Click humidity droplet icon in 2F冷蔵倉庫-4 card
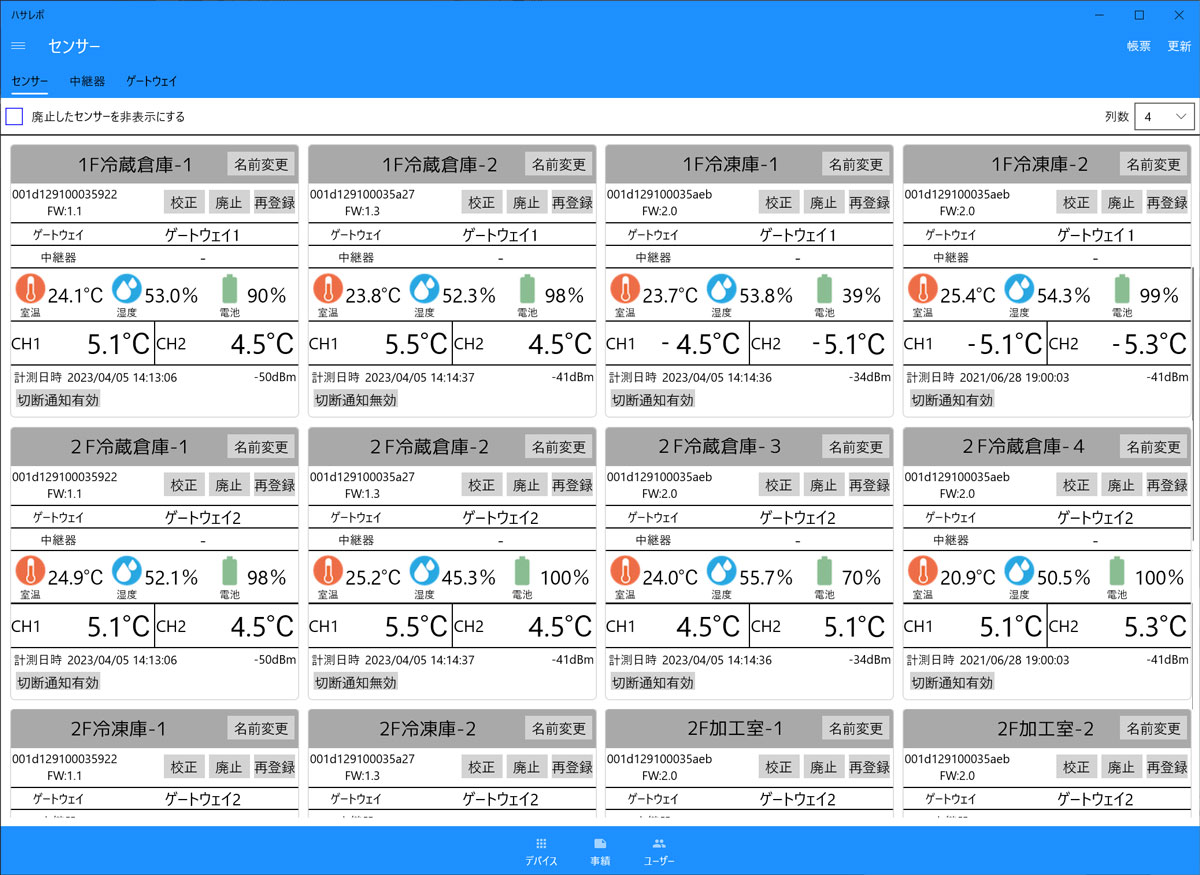Viewport: 1200px width, 875px height. (x=1020, y=573)
